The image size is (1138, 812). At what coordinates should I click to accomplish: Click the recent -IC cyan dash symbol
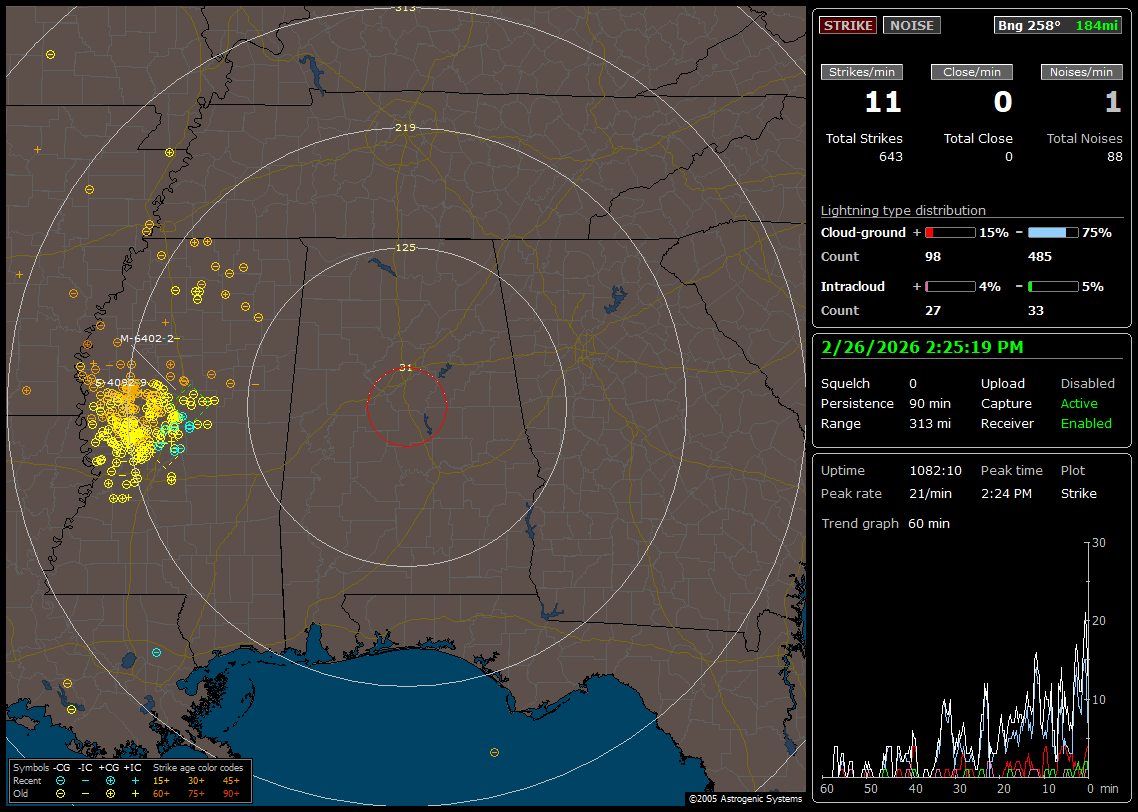click(x=85, y=780)
